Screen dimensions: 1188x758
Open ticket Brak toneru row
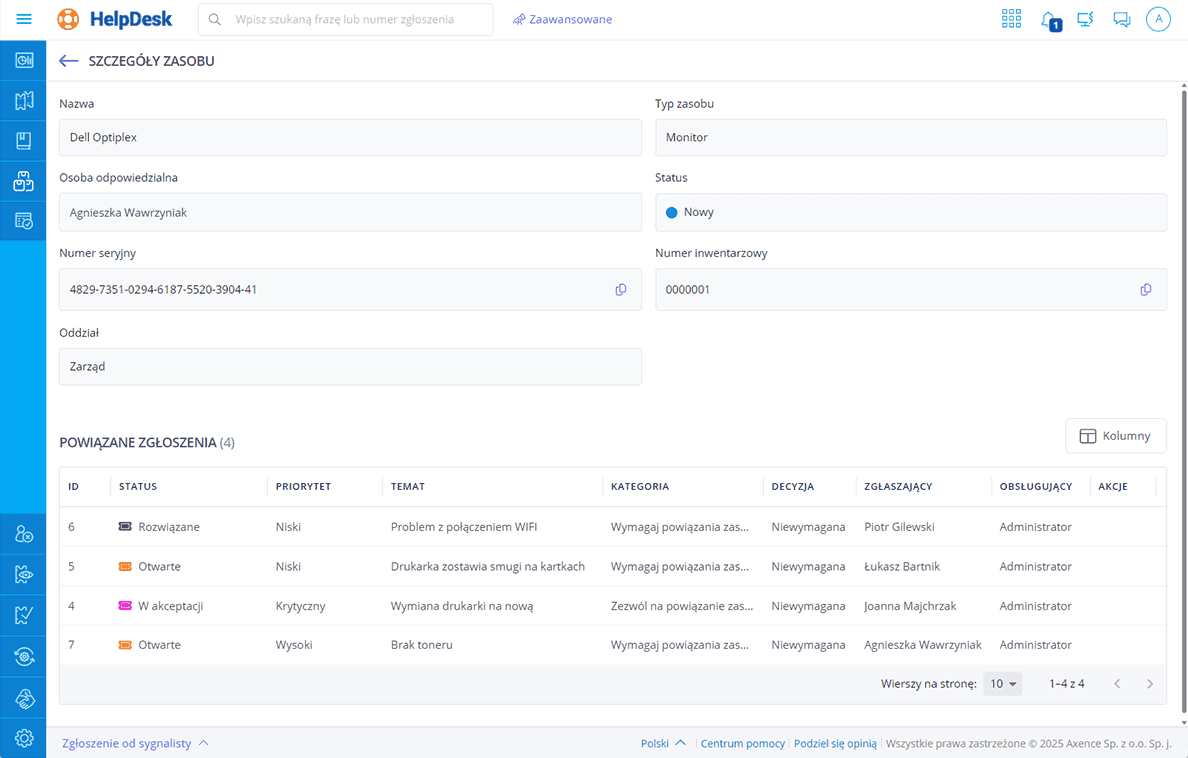coord(421,645)
